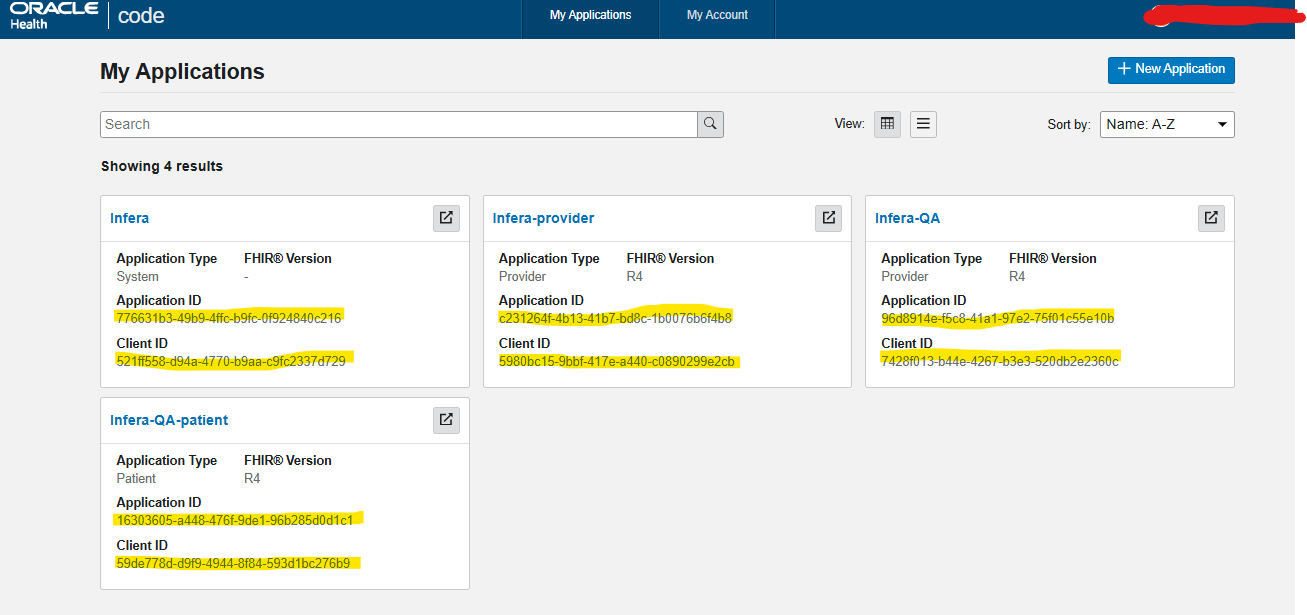Click Infera-provider's Client ID value
Image resolution: width=1307 pixels, height=615 pixels.
coord(617,361)
